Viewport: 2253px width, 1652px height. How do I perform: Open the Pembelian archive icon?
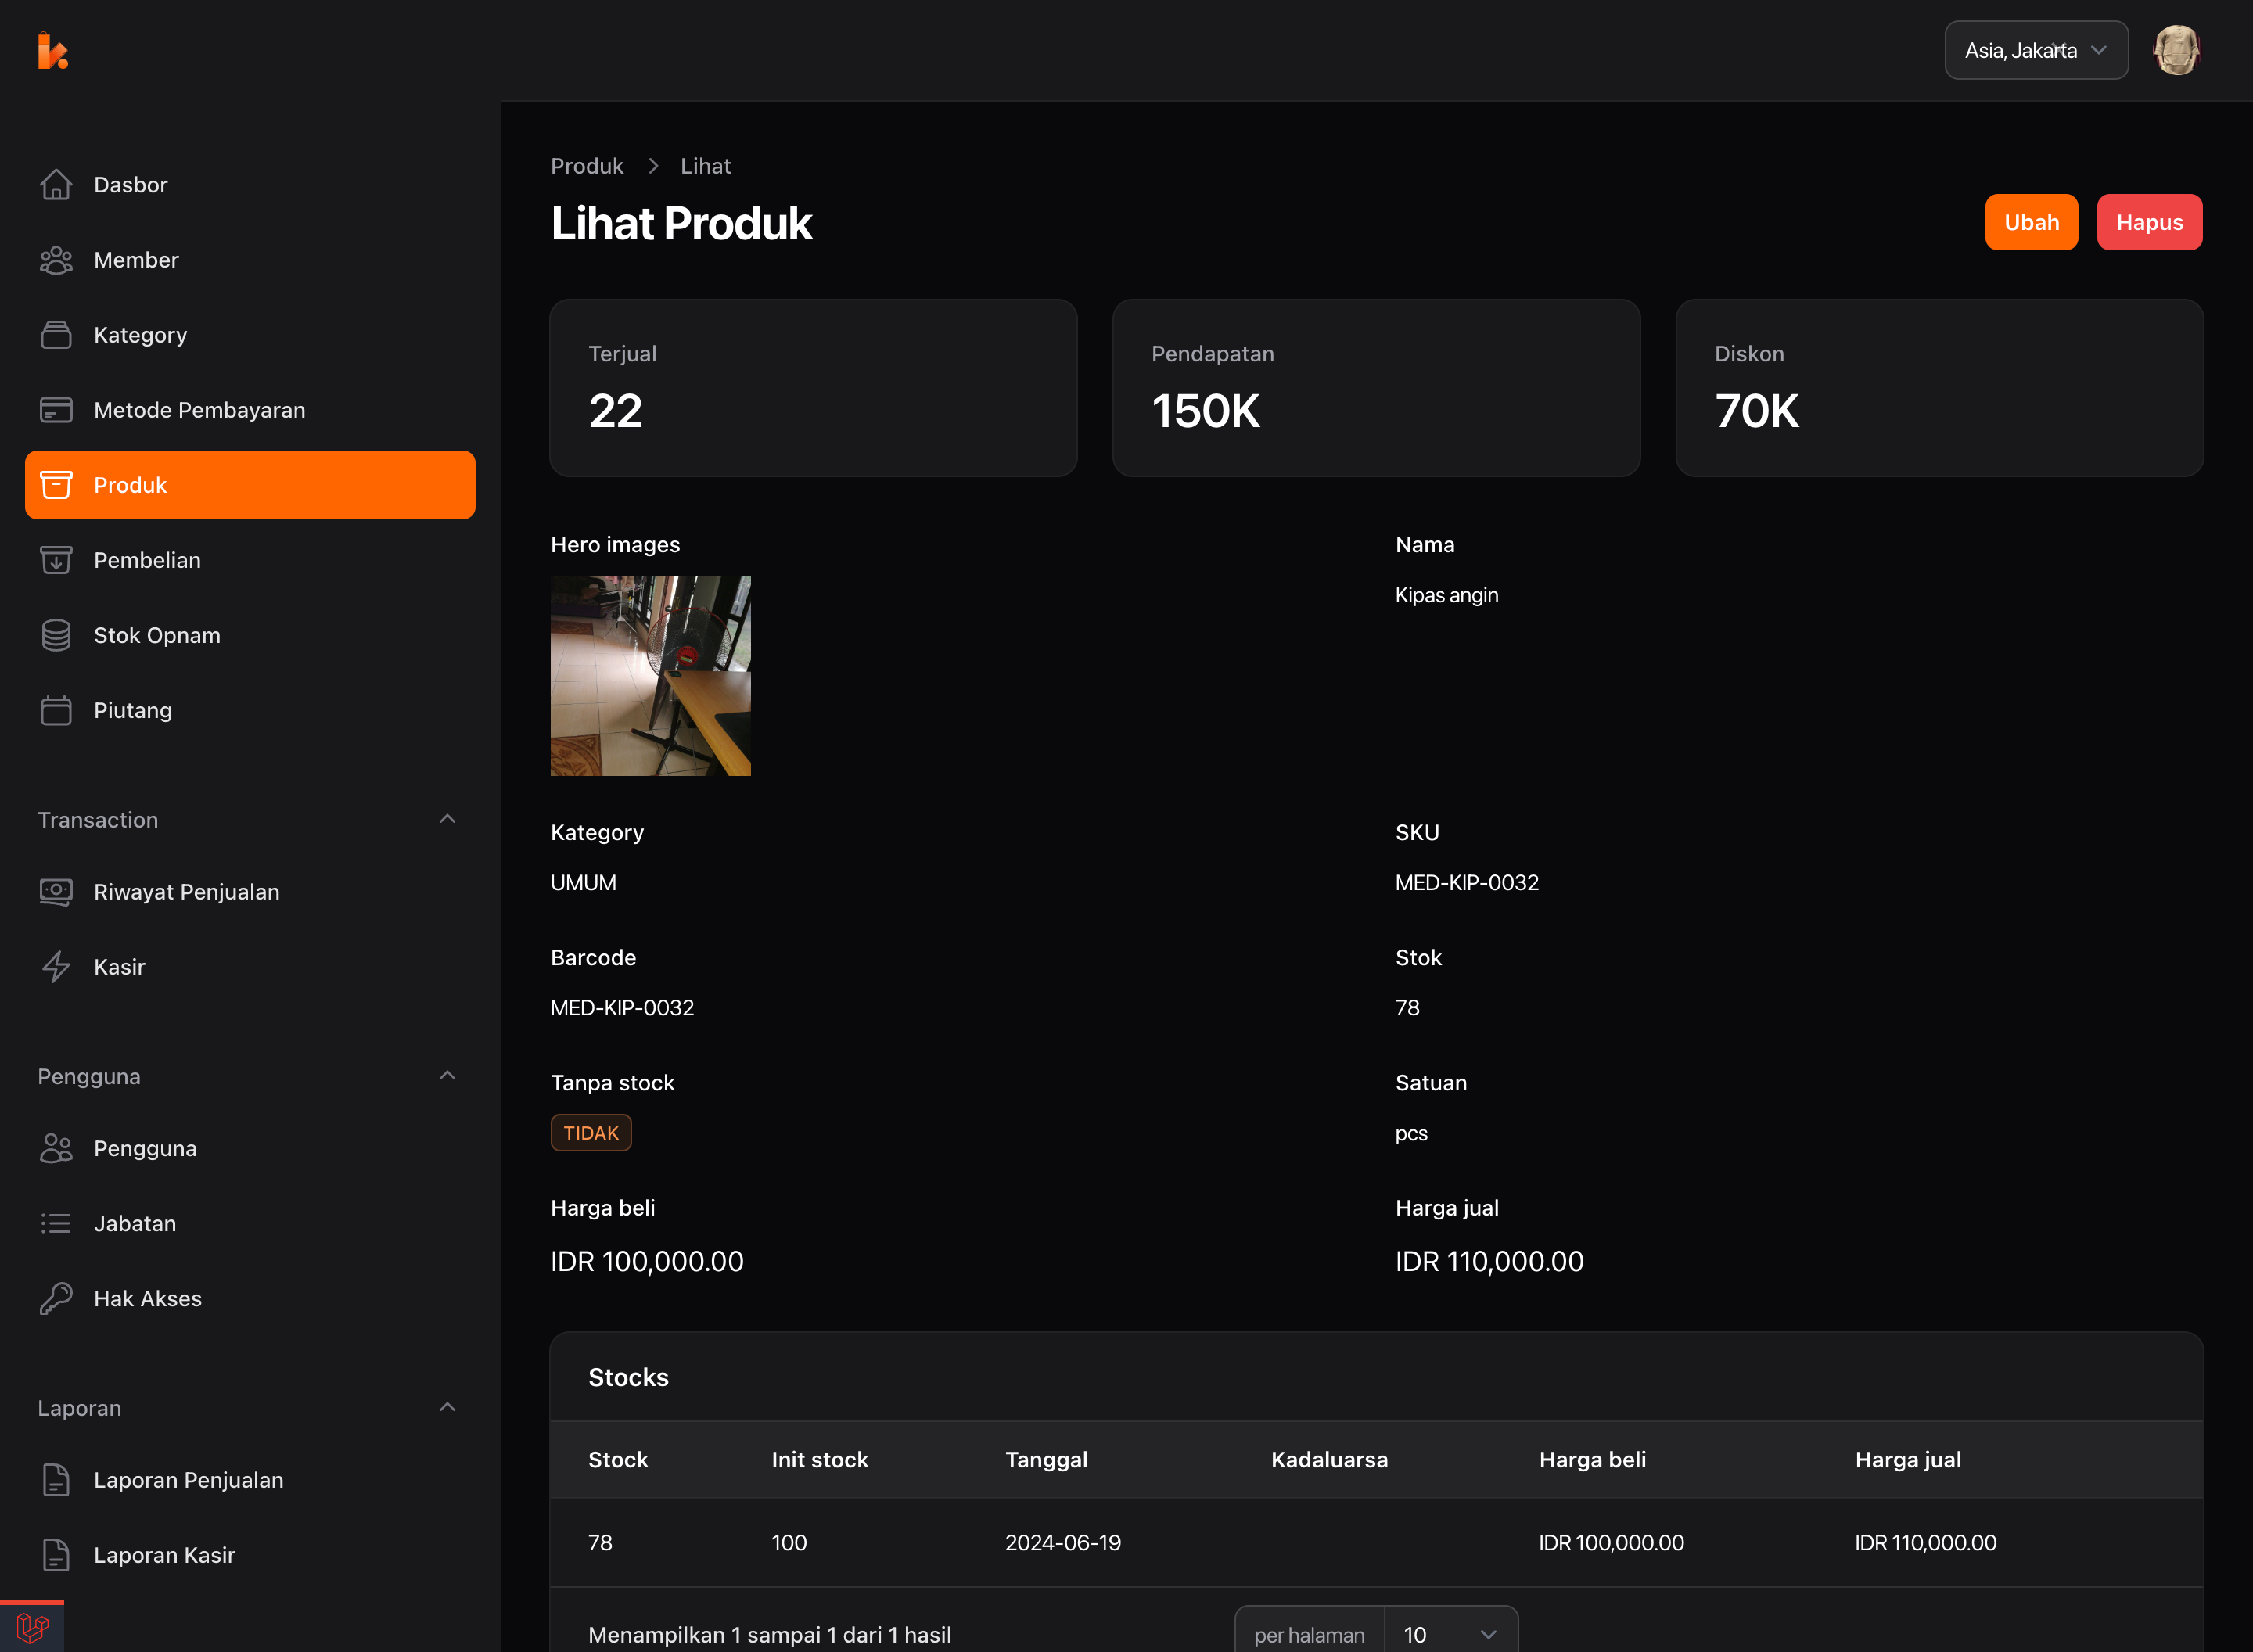[56, 560]
